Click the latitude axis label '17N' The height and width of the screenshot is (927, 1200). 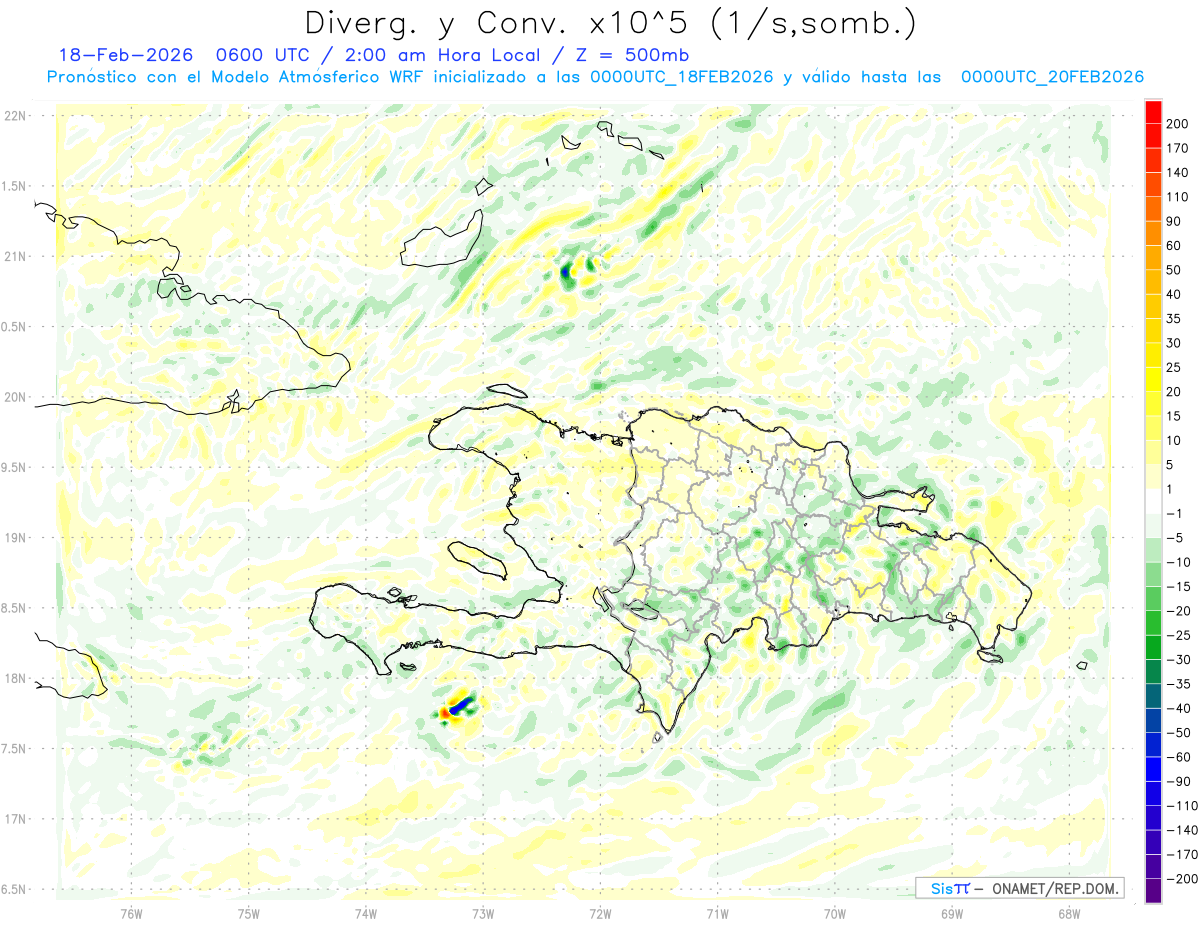[15, 819]
